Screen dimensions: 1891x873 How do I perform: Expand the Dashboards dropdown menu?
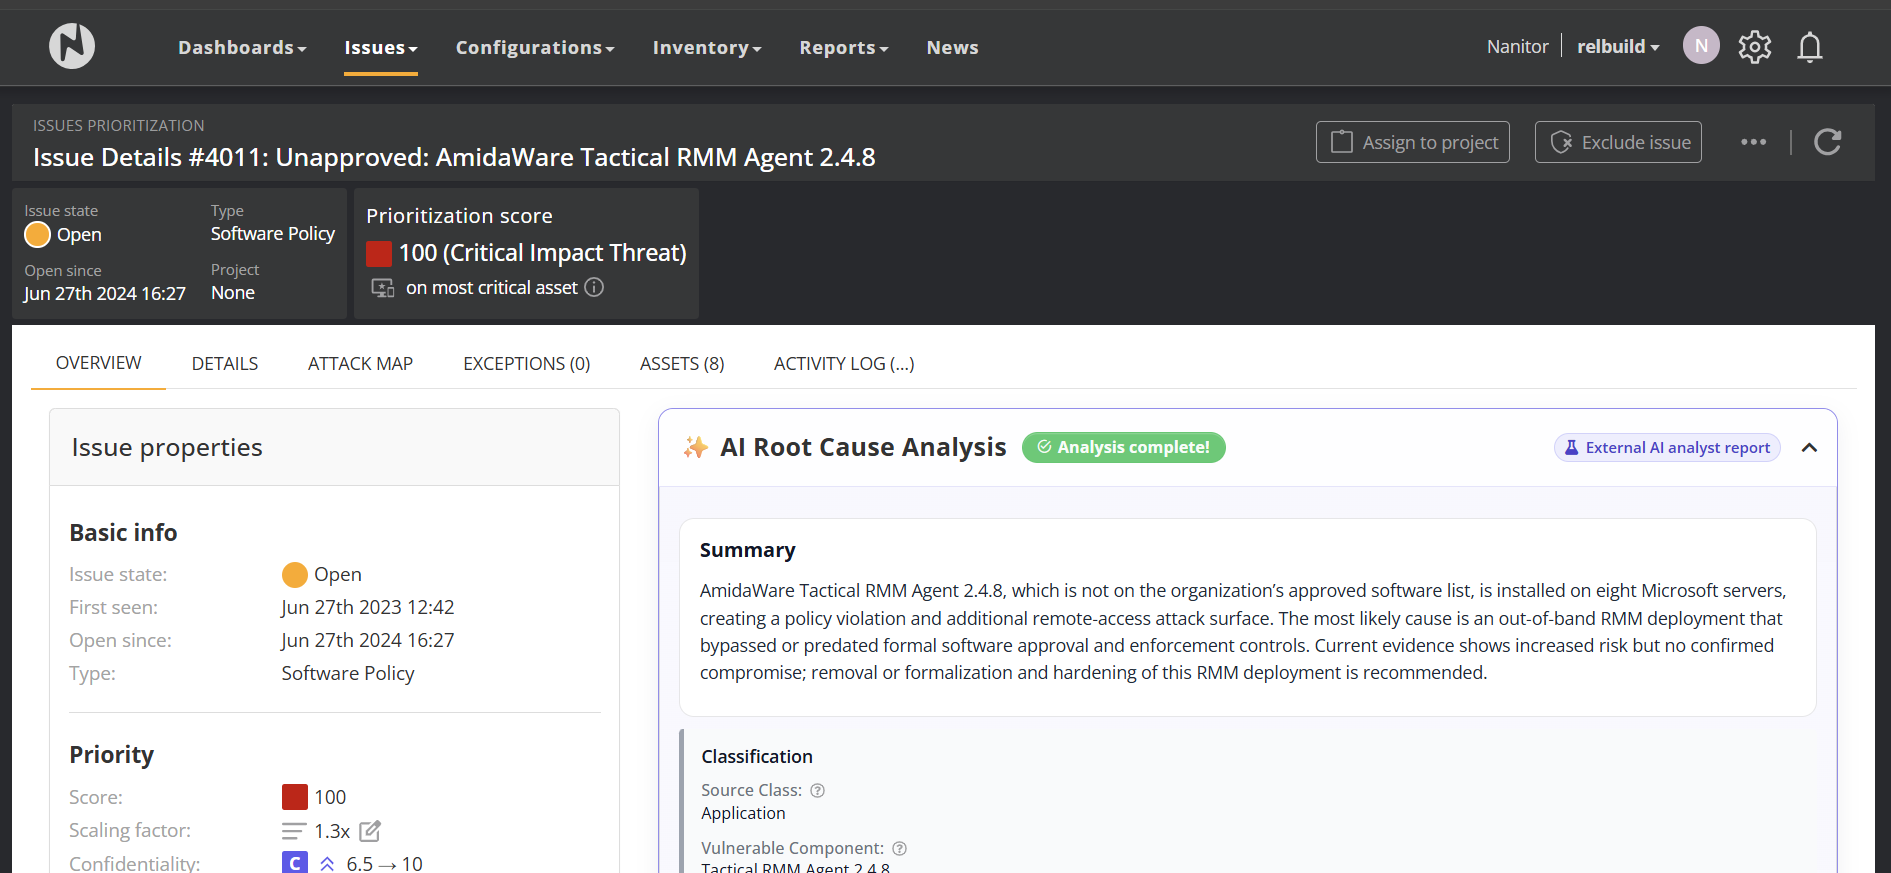coord(242,48)
